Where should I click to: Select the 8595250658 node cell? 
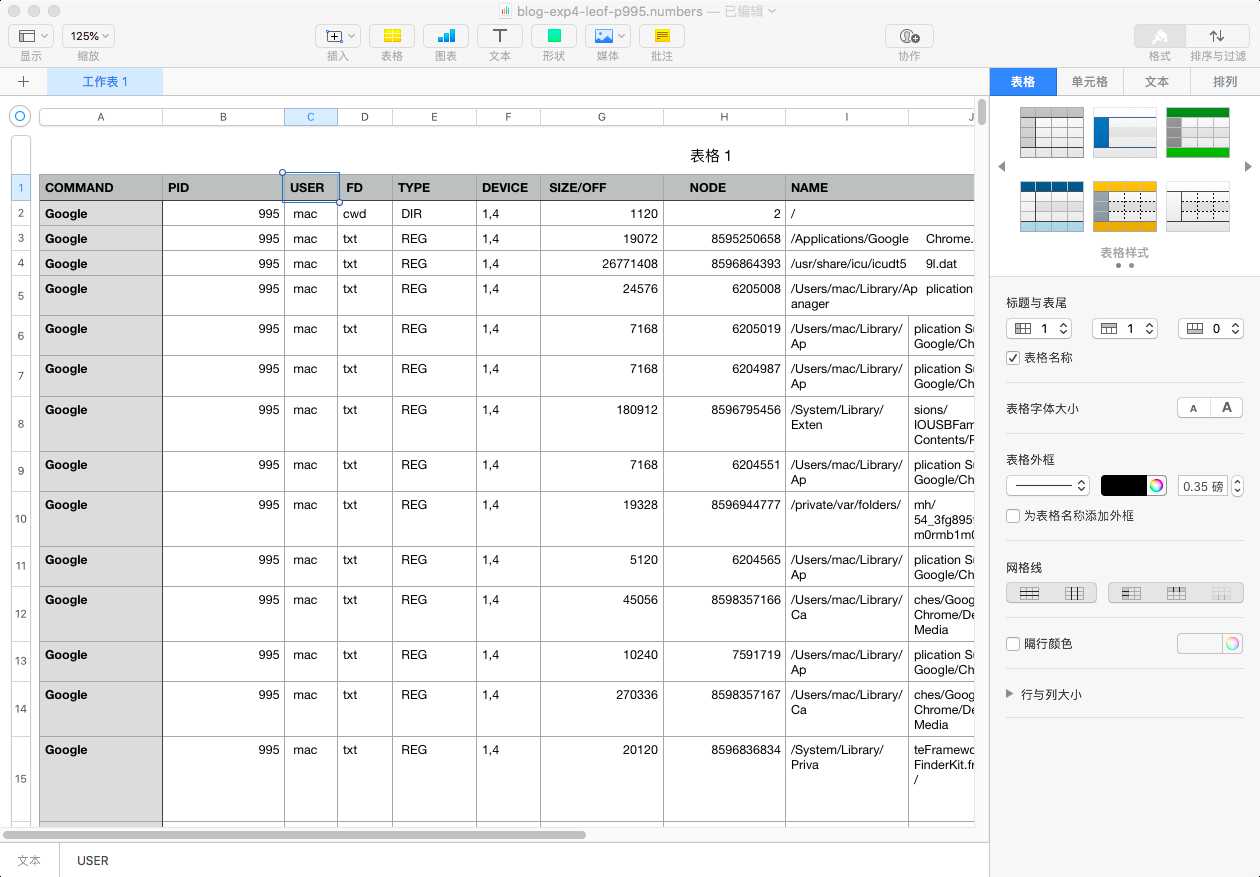tap(724, 239)
